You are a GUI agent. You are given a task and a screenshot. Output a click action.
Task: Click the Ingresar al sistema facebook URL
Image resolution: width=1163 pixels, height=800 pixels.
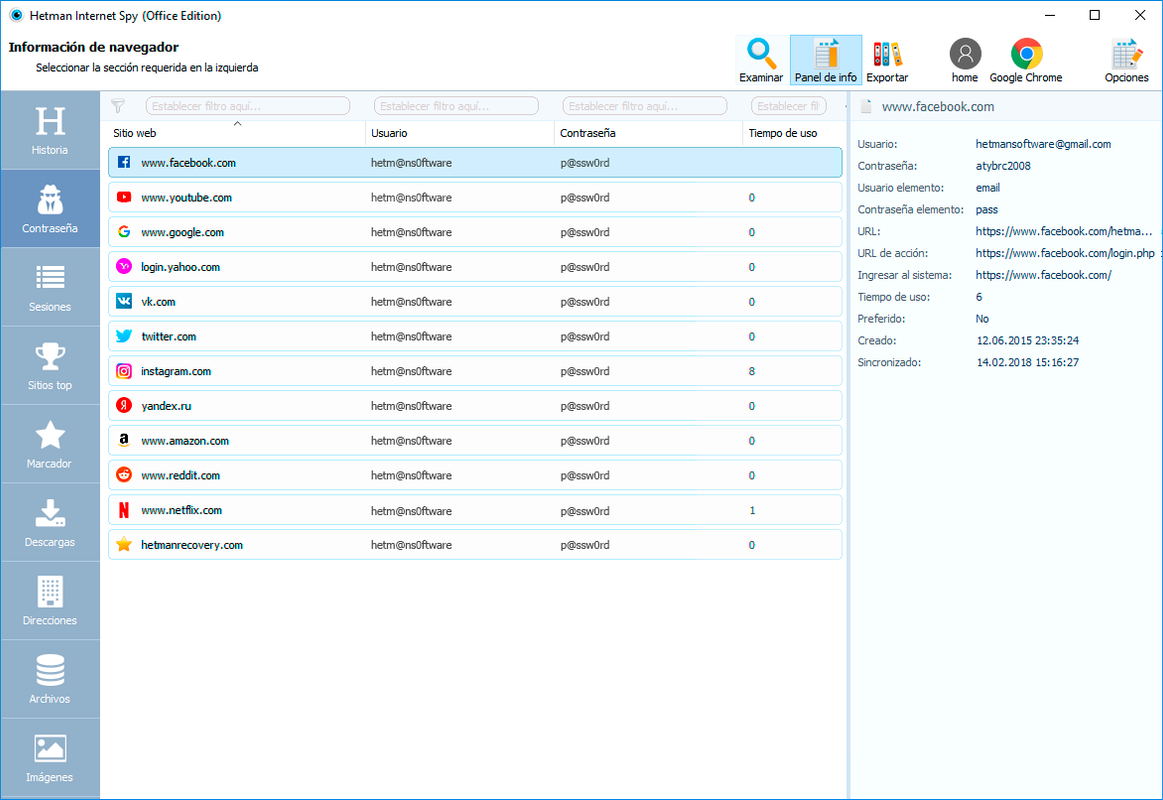(1044, 275)
